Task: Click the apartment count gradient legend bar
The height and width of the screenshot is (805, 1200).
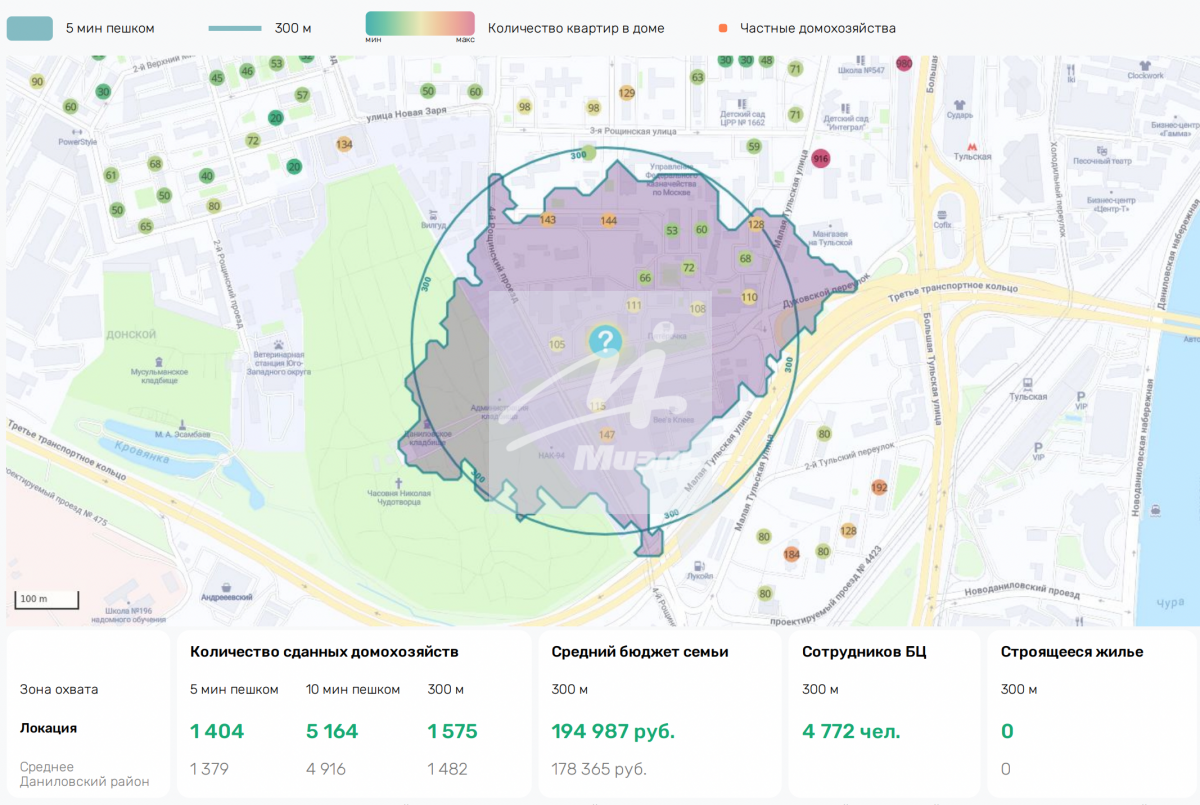Action: coord(420,26)
